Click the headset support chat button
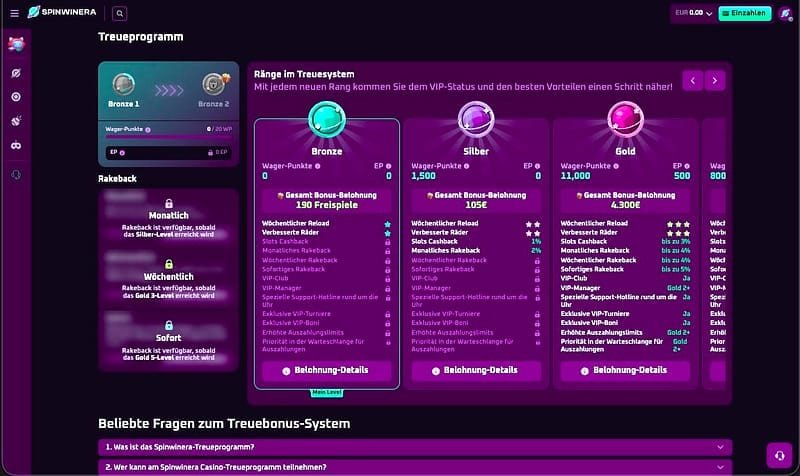The height and width of the screenshot is (476, 800). 779,456
